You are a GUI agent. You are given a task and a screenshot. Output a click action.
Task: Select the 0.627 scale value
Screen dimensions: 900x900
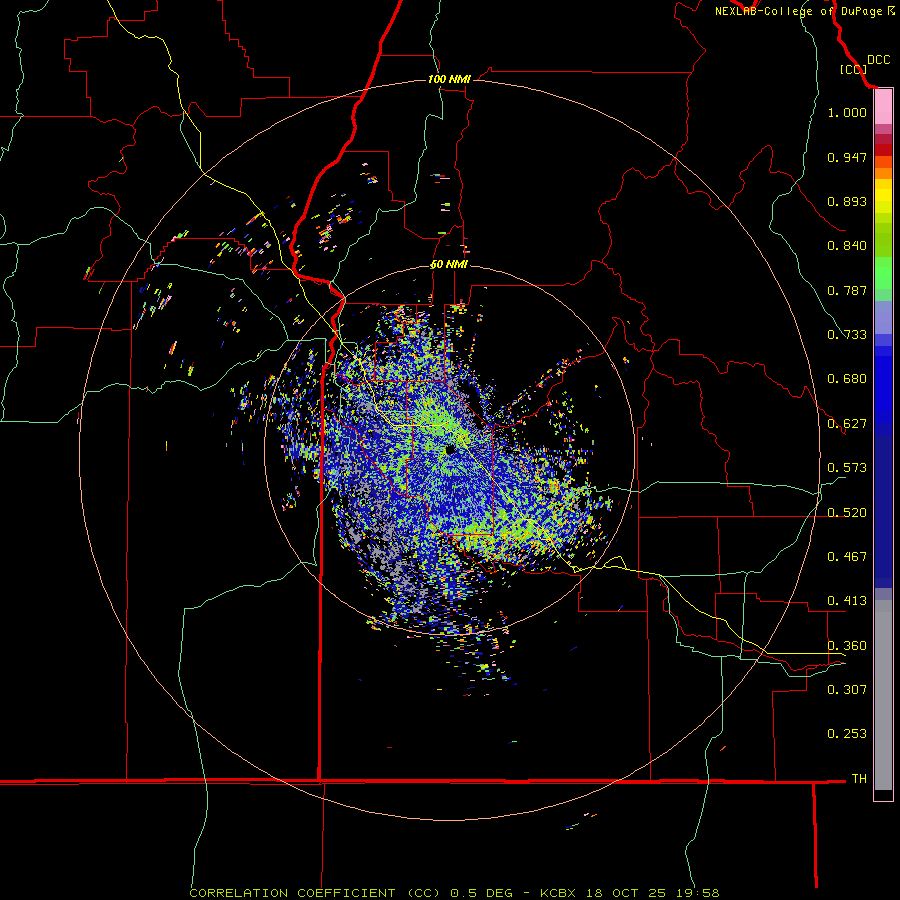pyautogui.click(x=847, y=424)
